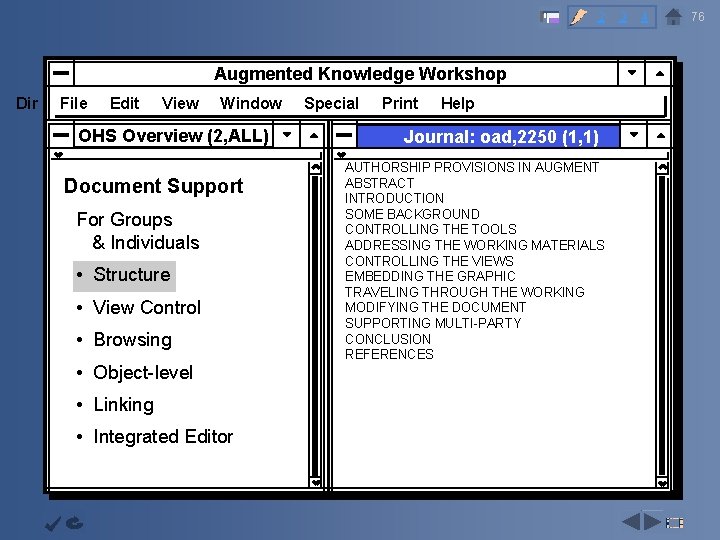Click the 'OHS Overview (2,ALL)' title
Viewport: 720px width, 540px height.
174,136
